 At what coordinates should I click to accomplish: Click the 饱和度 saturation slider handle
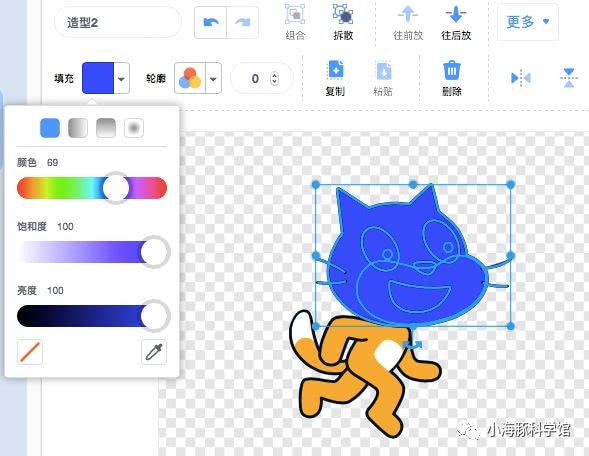(154, 252)
